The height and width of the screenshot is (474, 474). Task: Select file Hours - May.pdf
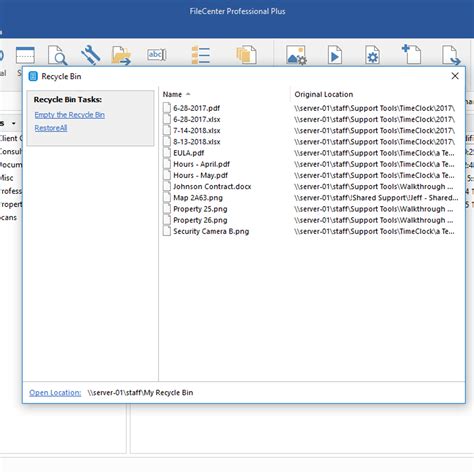(200, 175)
